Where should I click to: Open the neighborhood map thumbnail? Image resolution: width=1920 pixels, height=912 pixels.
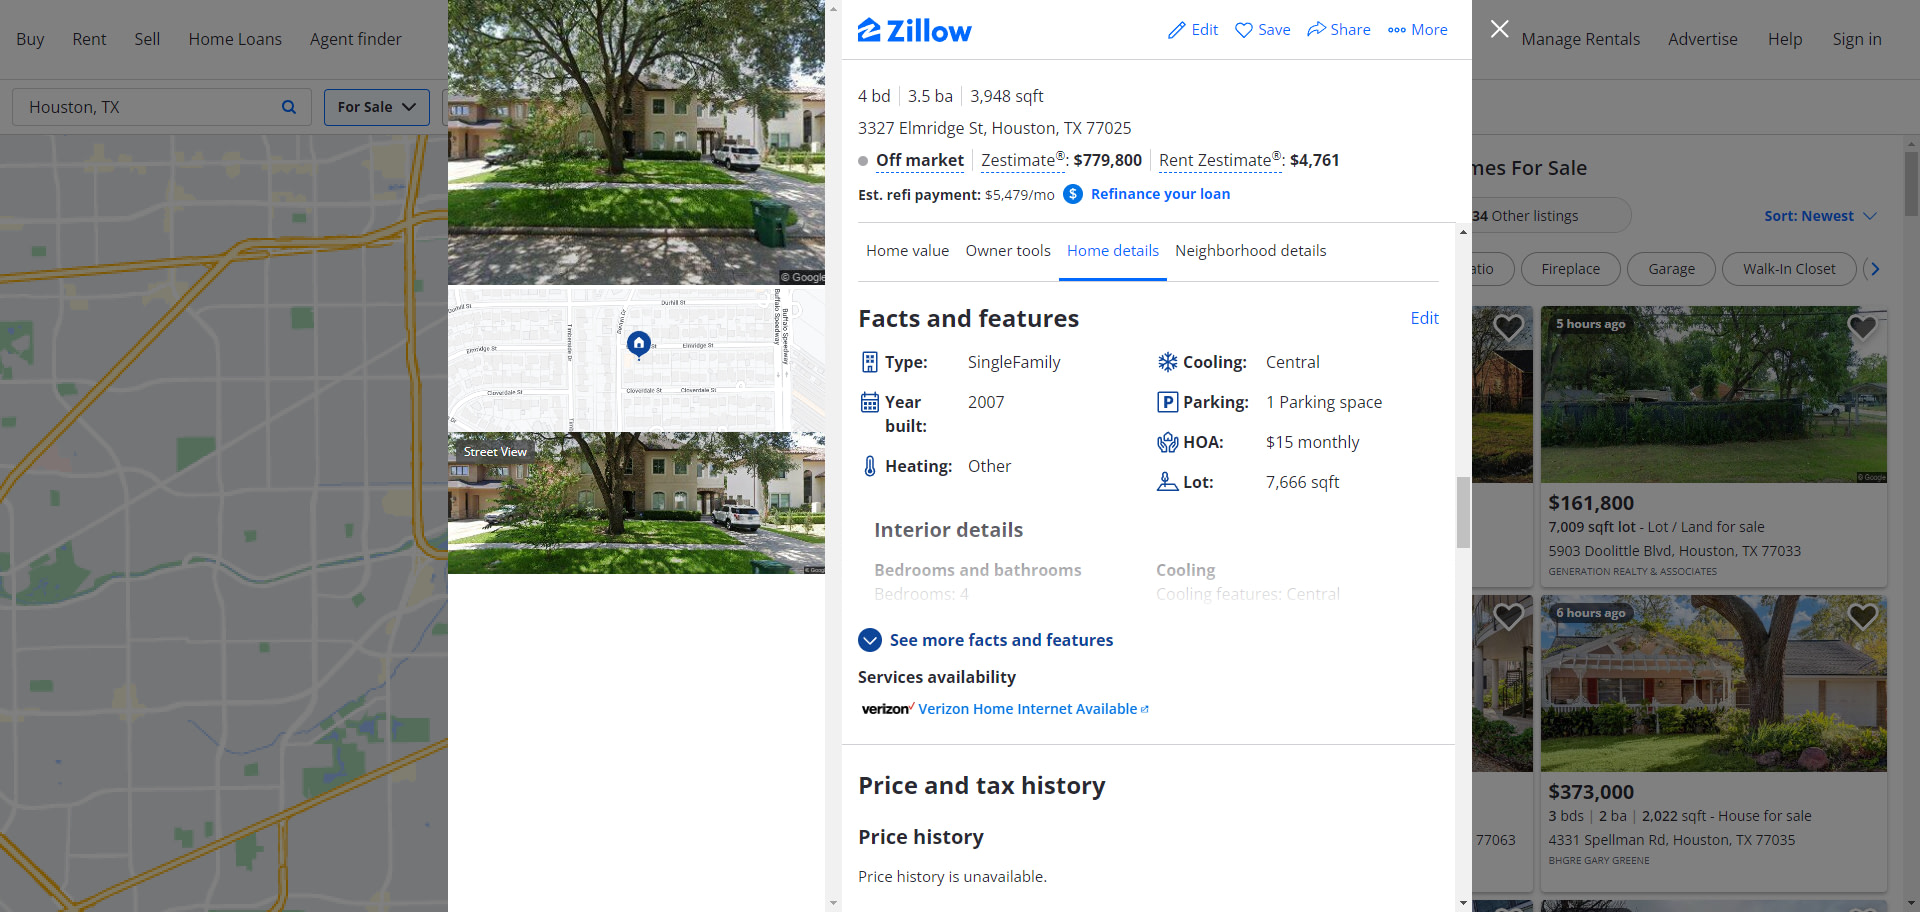tap(636, 359)
